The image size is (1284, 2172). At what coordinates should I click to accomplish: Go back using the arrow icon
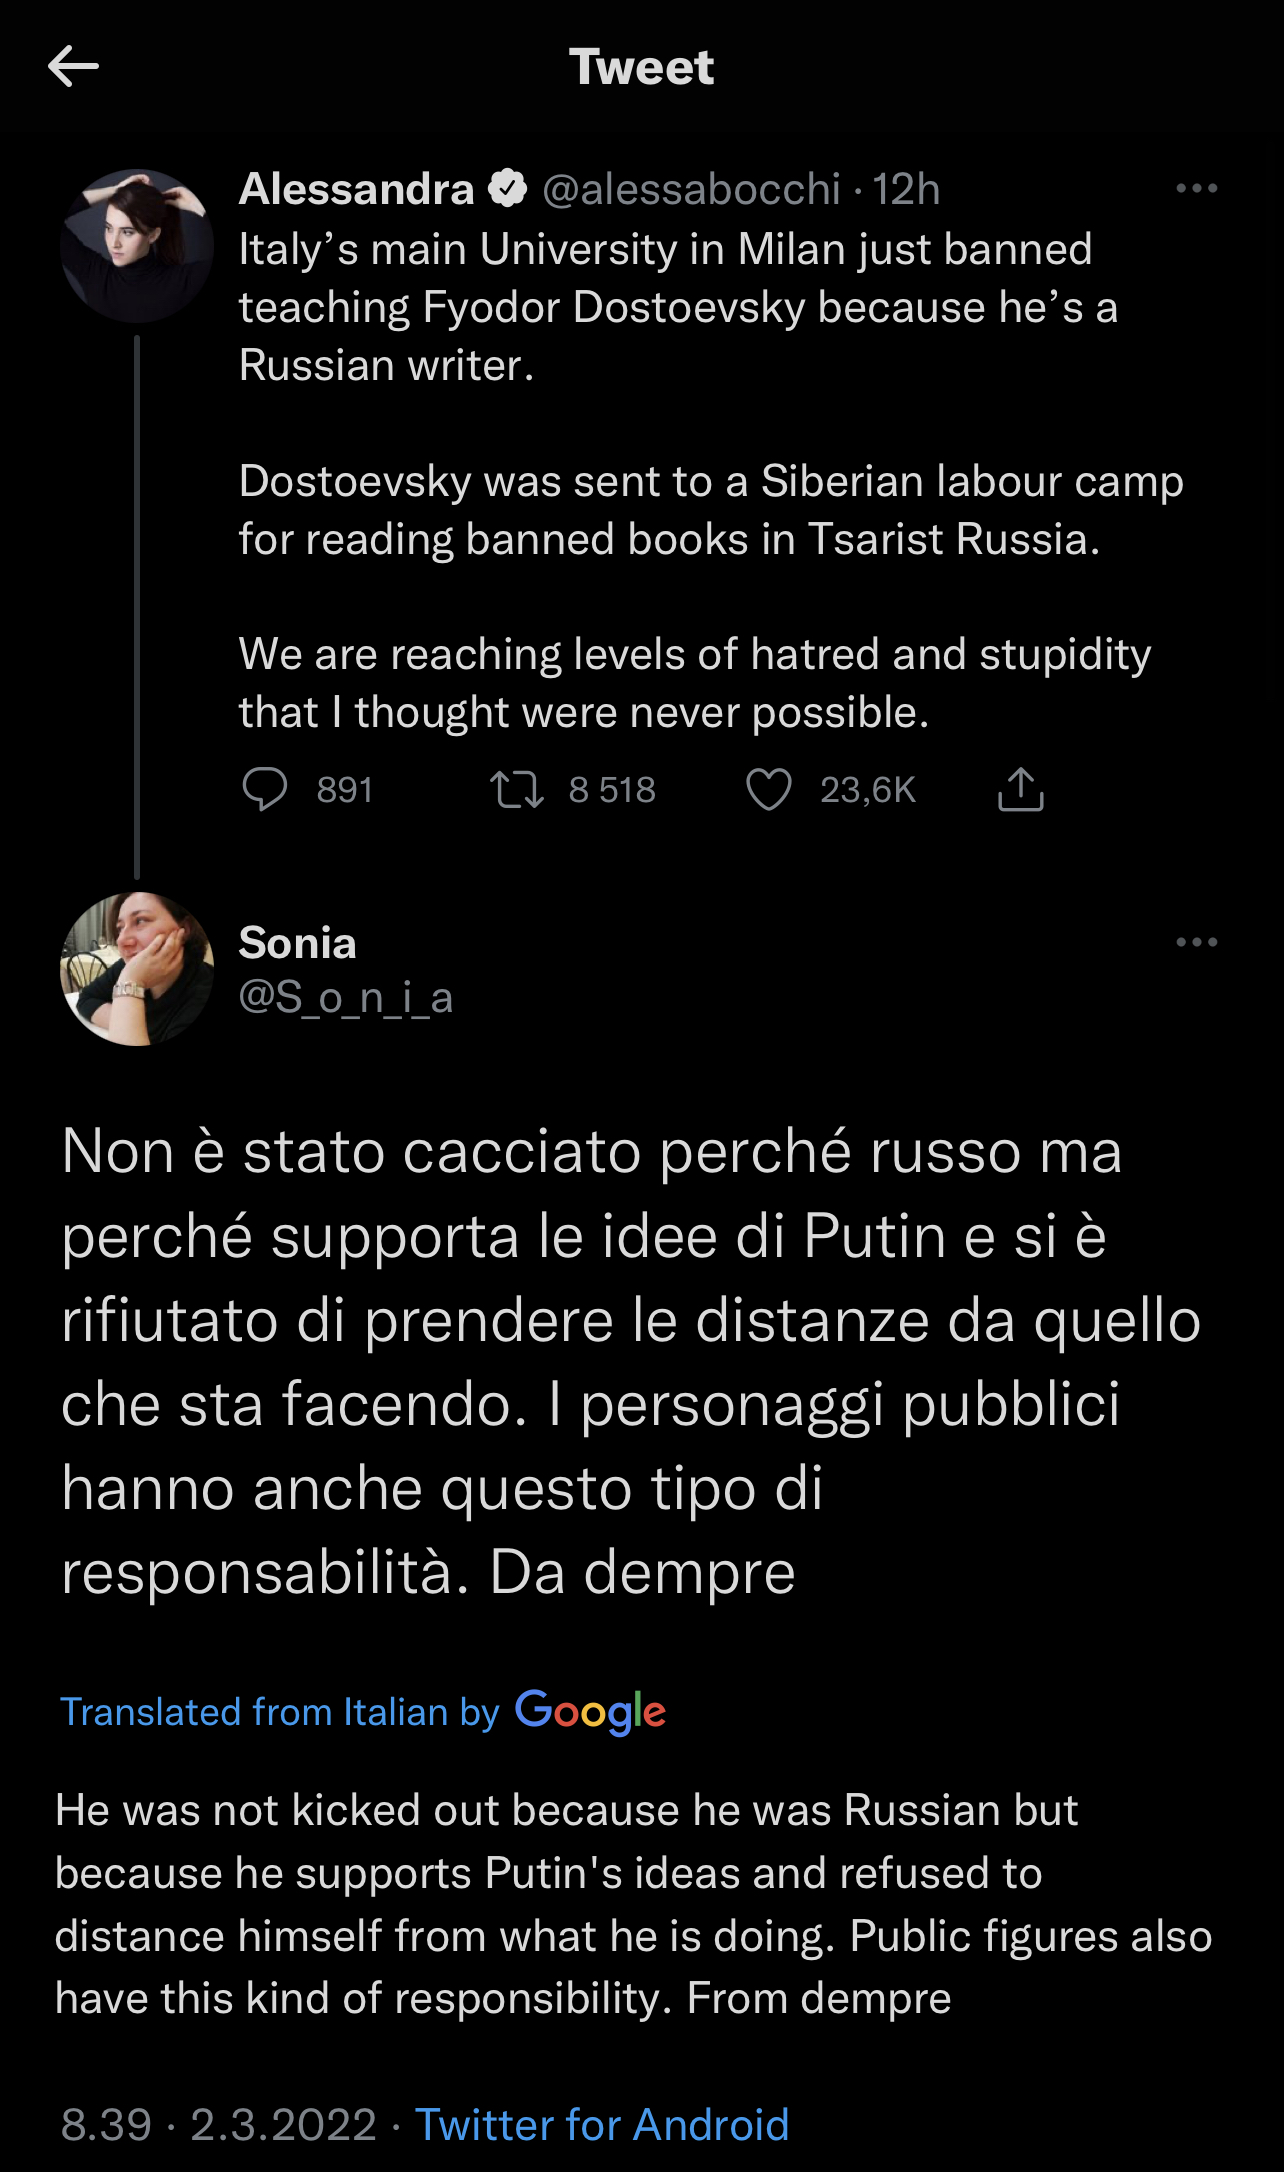pyautogui.click(x=73, y=67)
